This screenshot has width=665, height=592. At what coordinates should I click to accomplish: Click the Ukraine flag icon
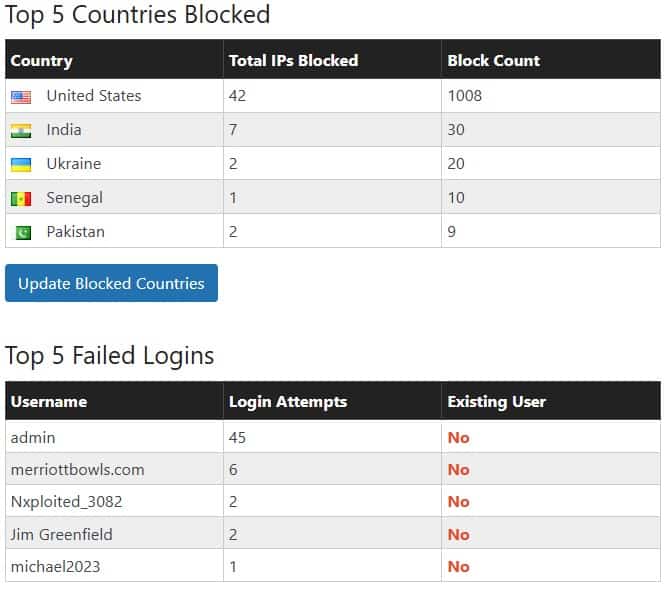pos(21,165)
